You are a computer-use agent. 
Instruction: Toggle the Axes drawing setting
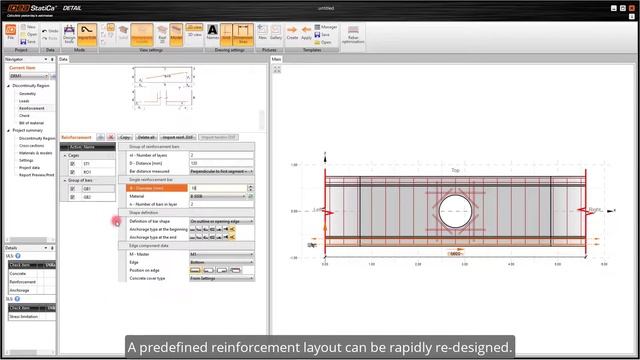(x=226, y=34)
